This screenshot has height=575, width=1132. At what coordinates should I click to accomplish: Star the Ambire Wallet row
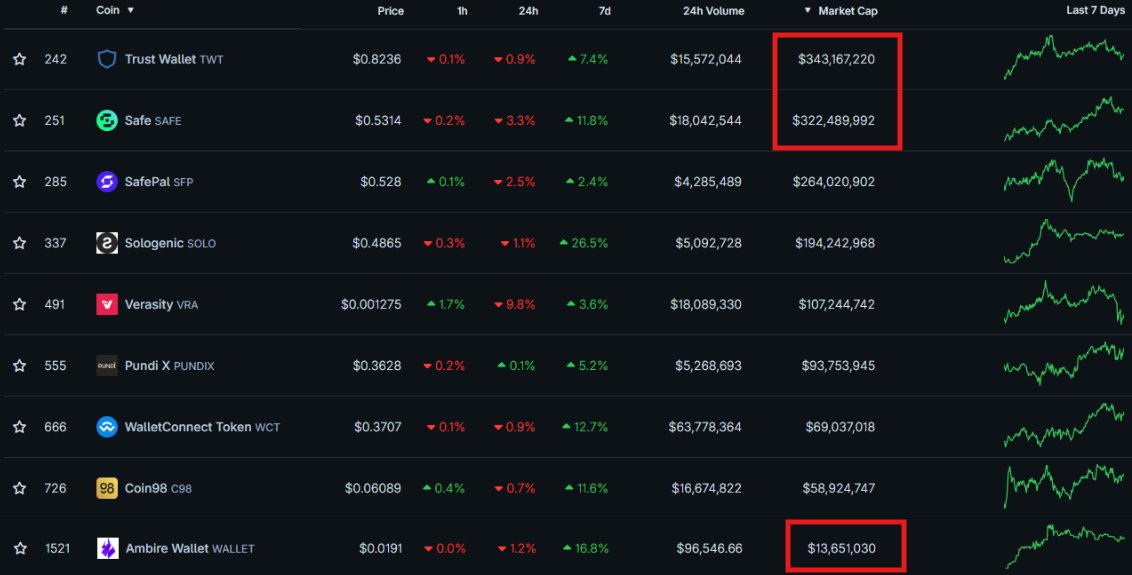click(19, 549)
